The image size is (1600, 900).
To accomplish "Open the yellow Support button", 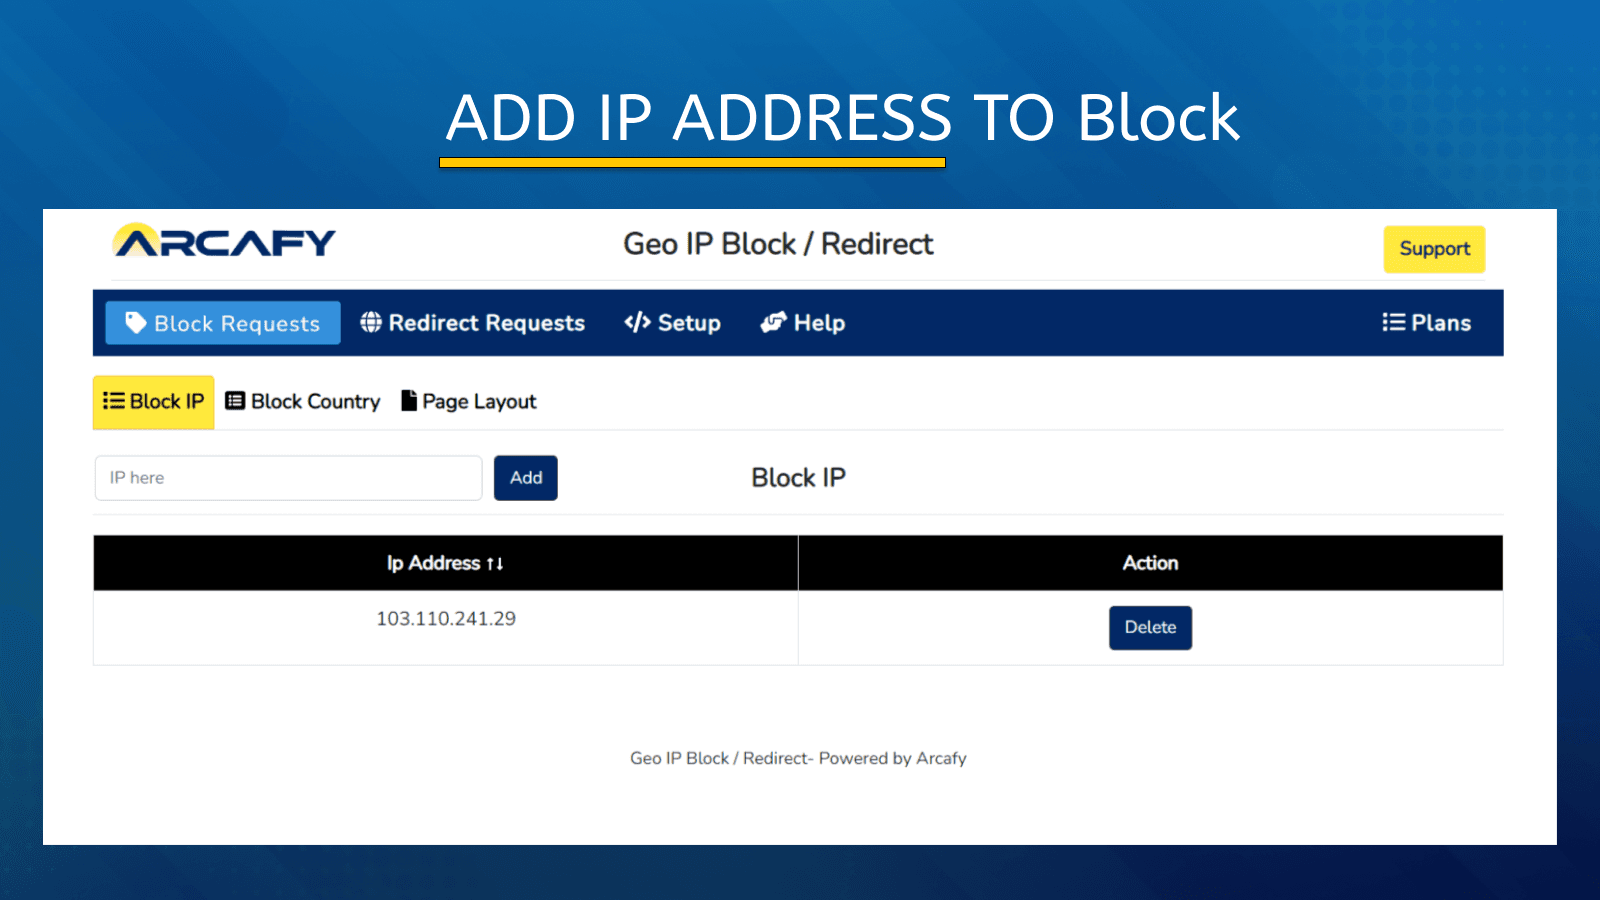I will point(1434,249).
